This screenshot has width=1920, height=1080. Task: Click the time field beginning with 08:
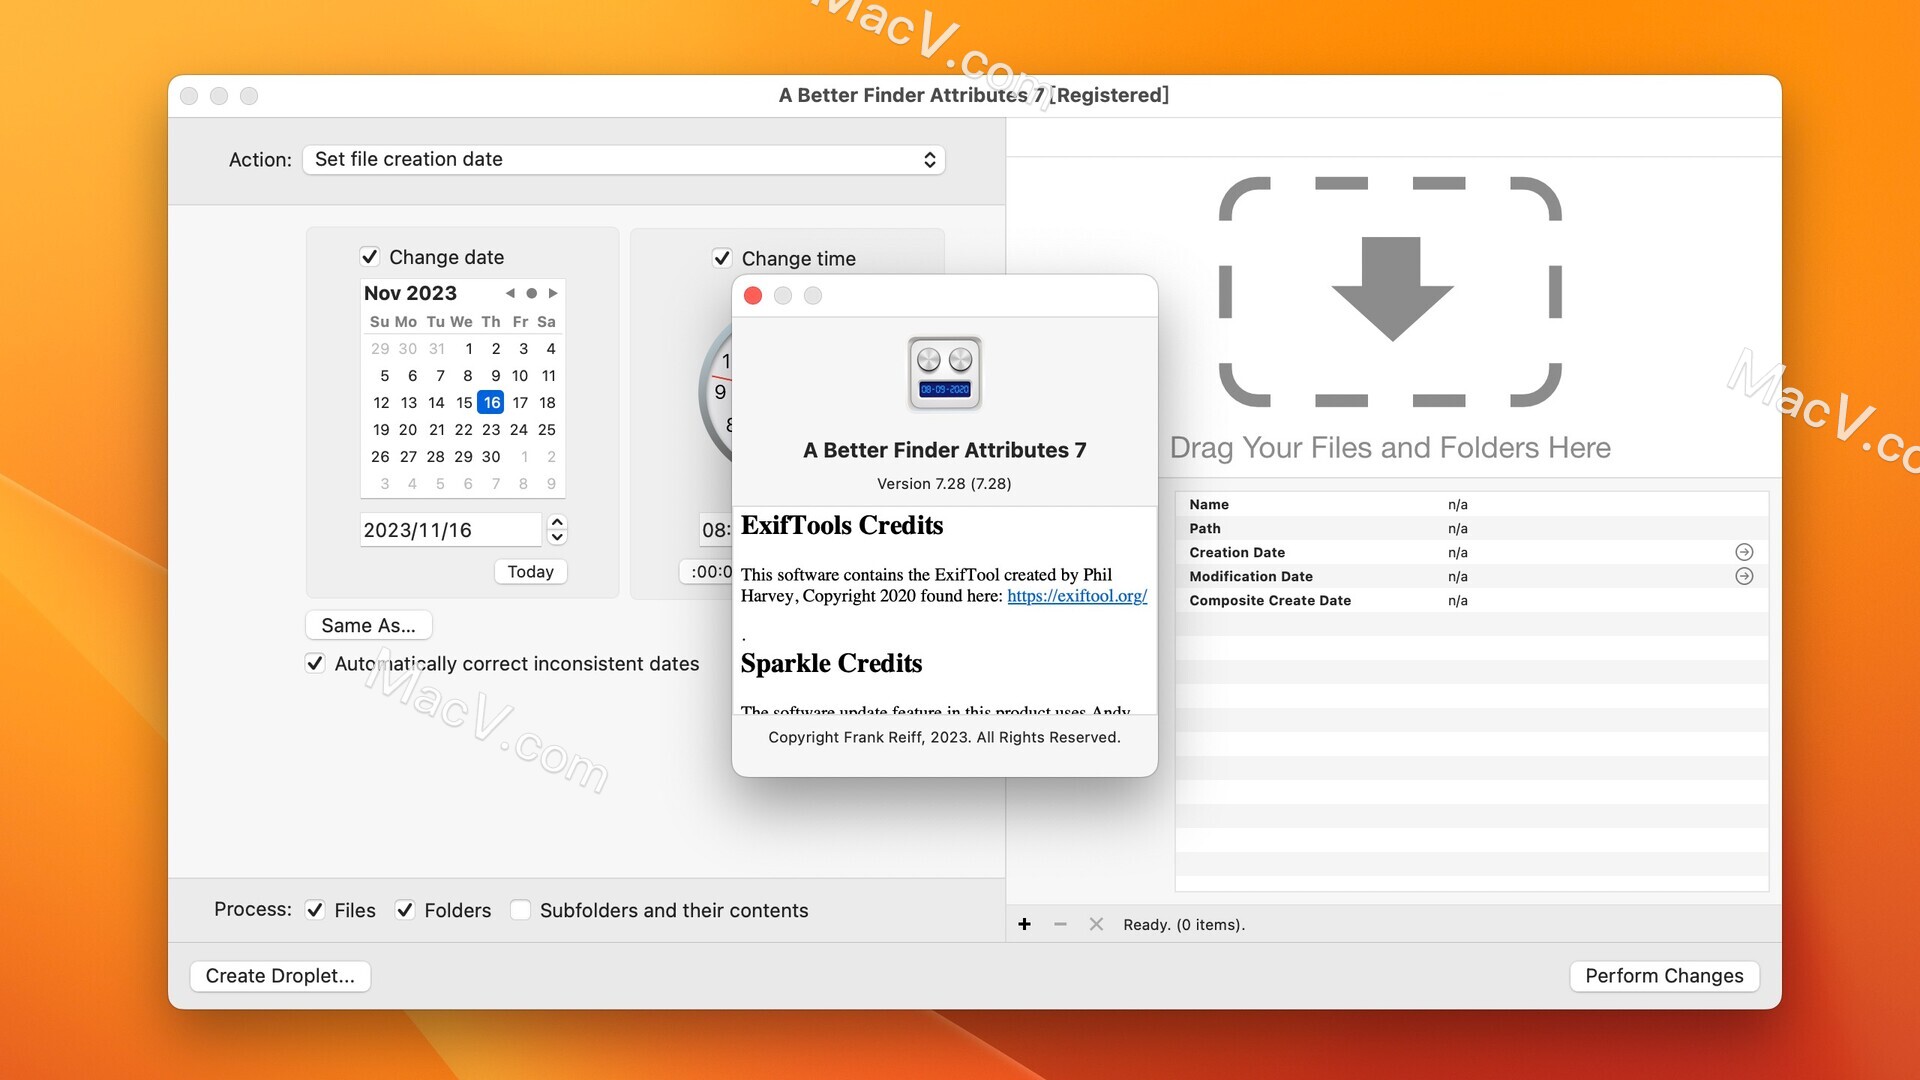(716, 530)
